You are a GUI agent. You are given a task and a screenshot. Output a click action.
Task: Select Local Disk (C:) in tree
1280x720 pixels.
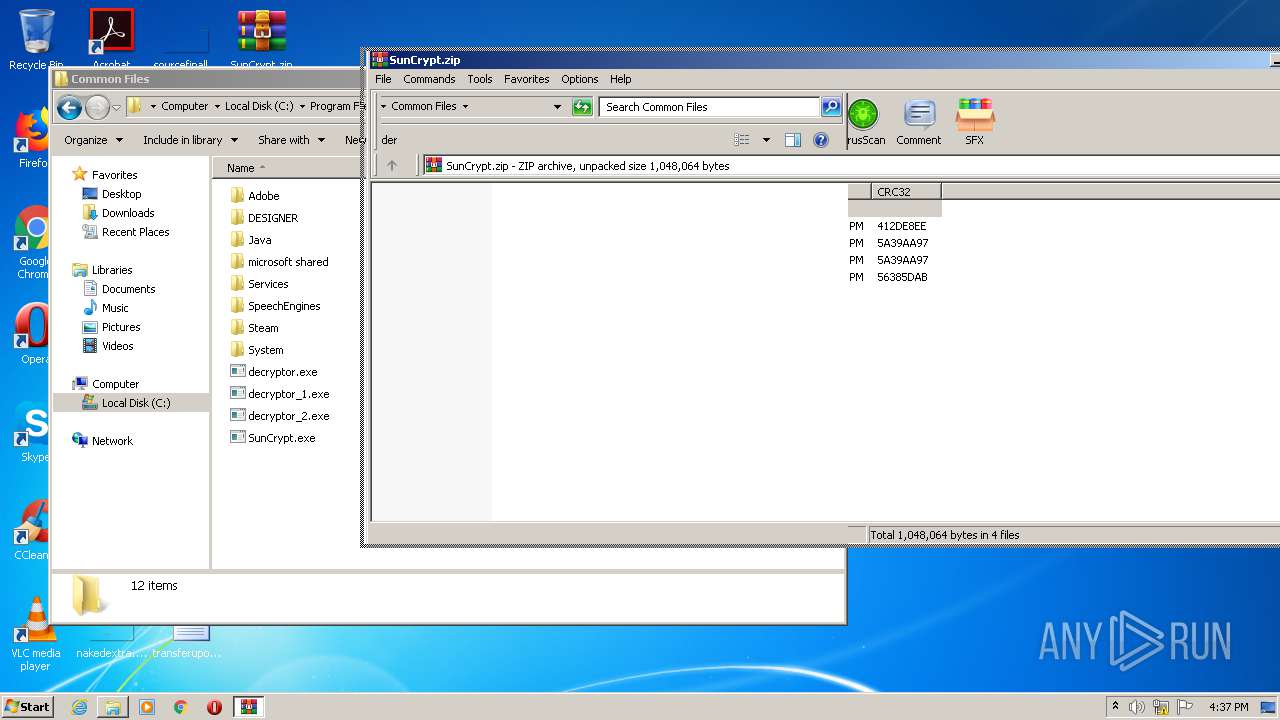tap(135, 403)
